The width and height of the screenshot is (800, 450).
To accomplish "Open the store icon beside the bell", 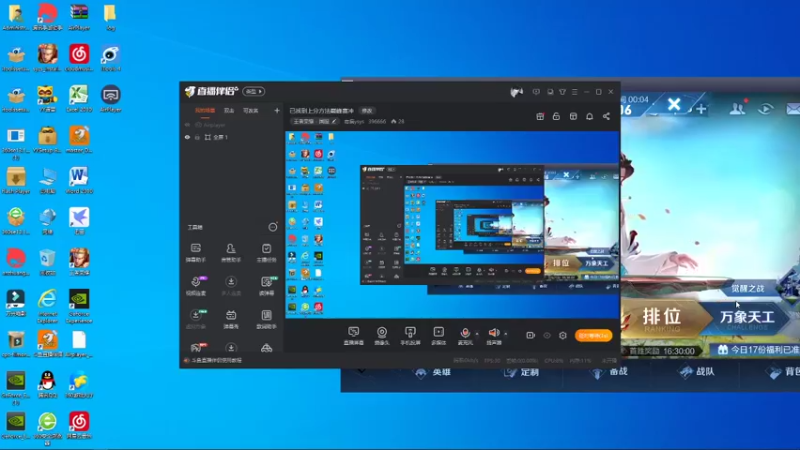I will 573,116.
